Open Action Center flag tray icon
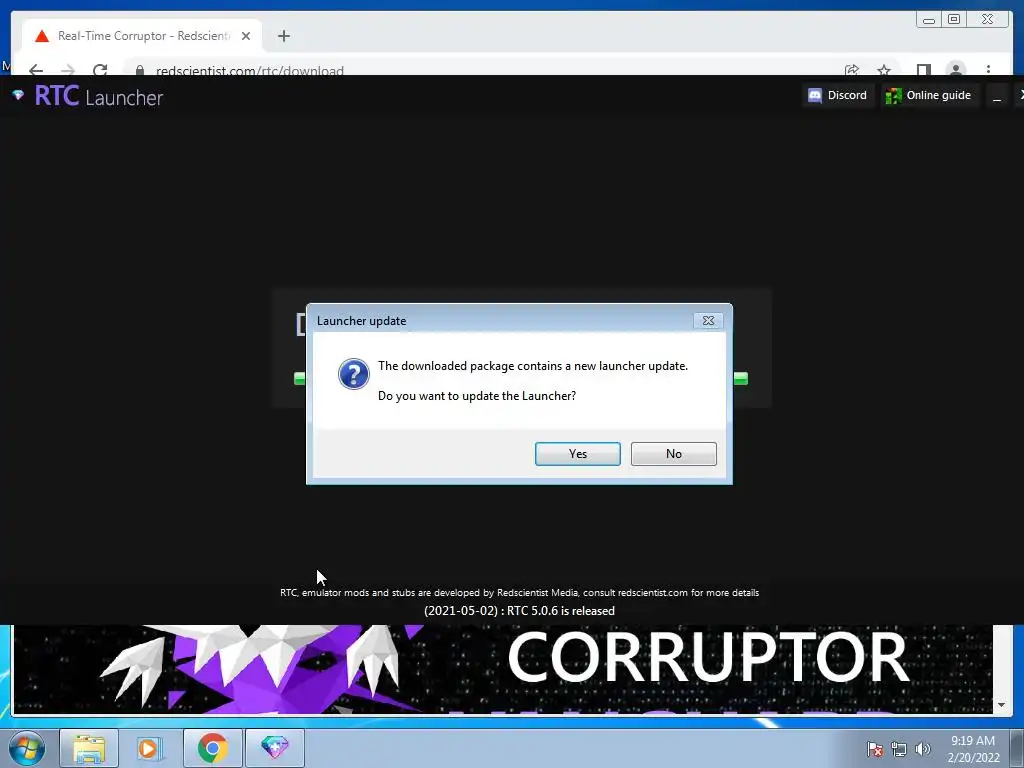The image size is (1024, 768). (874, 749)
